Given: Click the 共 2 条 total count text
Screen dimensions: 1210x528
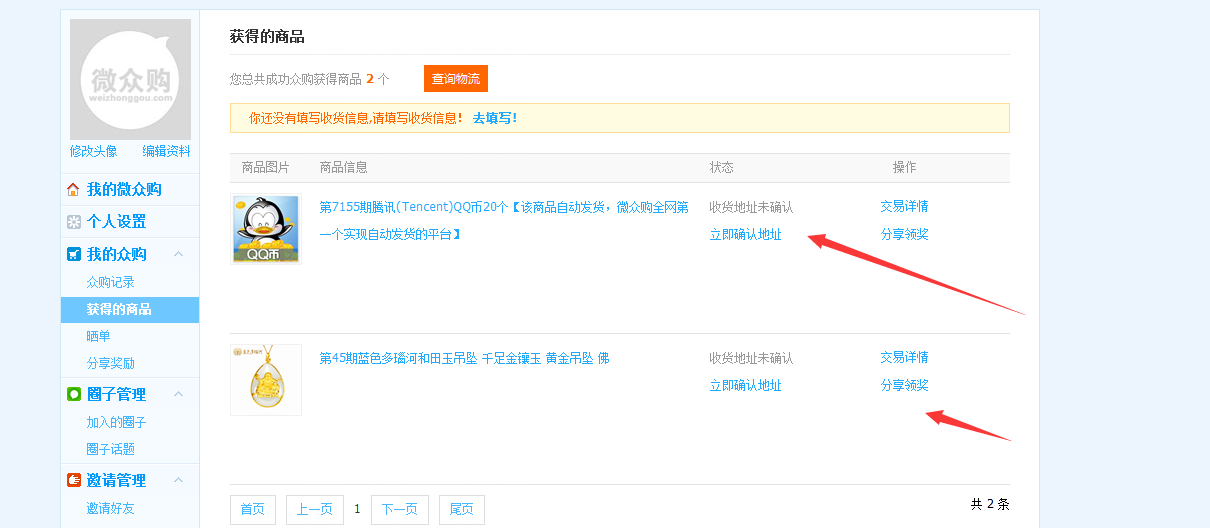Looking at the screenshot, I should click(x=990, y=504).
